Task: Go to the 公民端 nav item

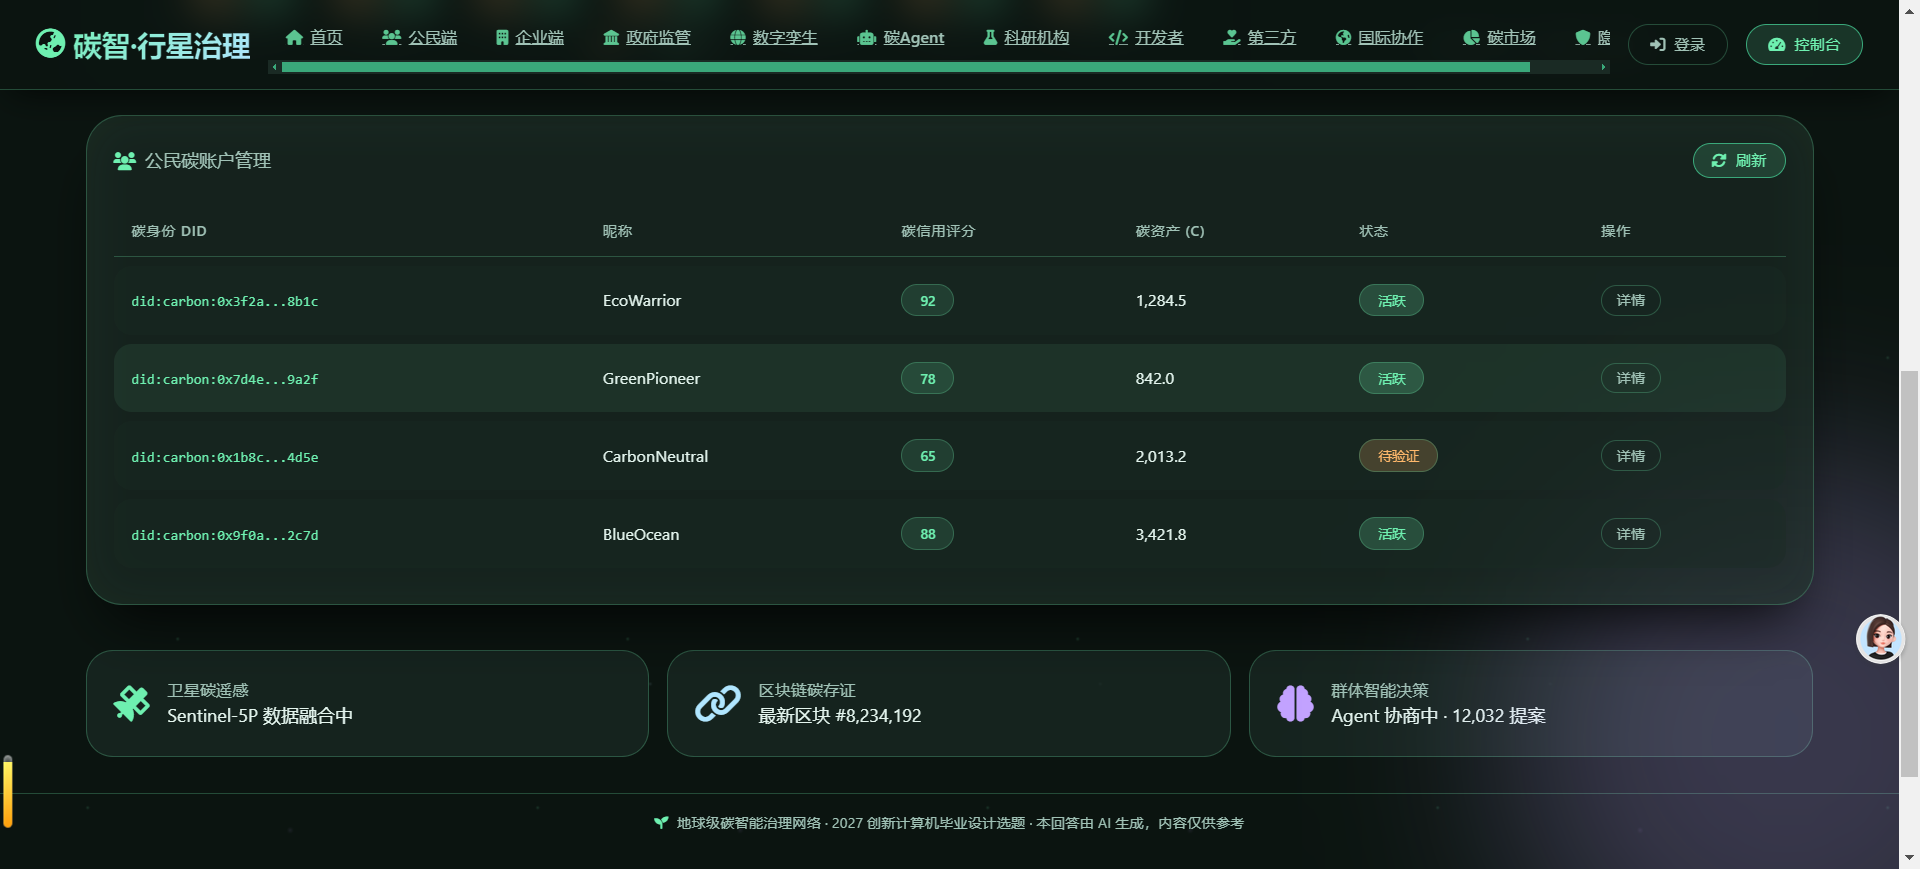Action: point(420,37)
